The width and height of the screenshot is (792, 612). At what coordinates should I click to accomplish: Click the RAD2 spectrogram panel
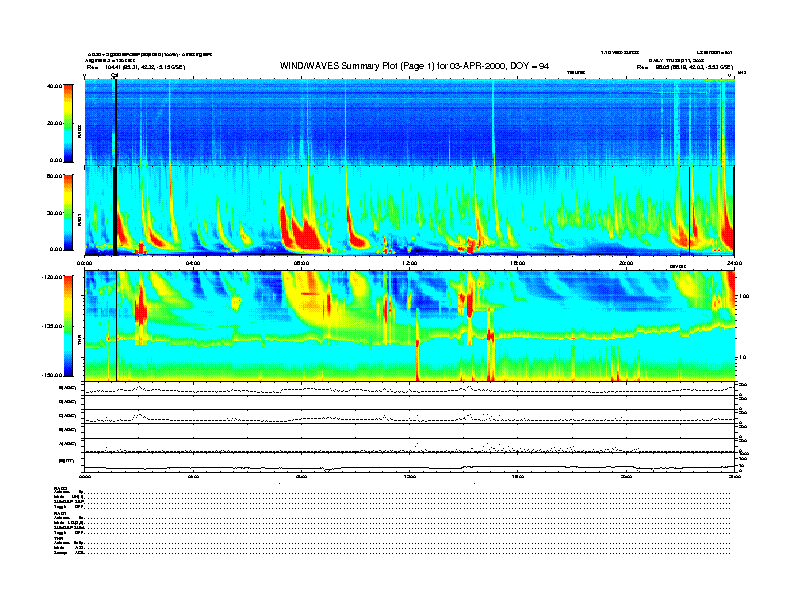pyautogui.click(x=410, y=122)
